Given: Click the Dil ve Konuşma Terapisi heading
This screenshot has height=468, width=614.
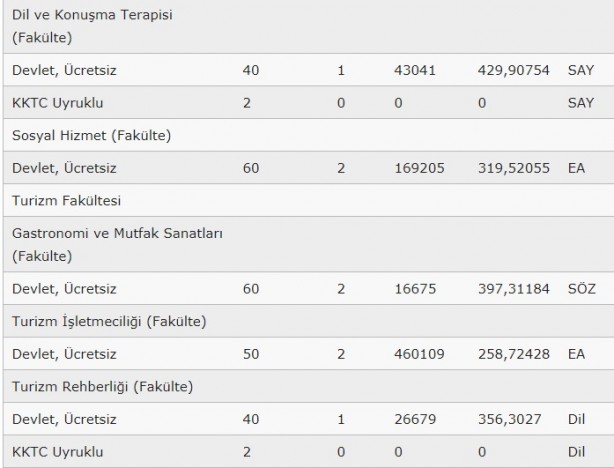Looking at the screenshot, I should 92,26.
